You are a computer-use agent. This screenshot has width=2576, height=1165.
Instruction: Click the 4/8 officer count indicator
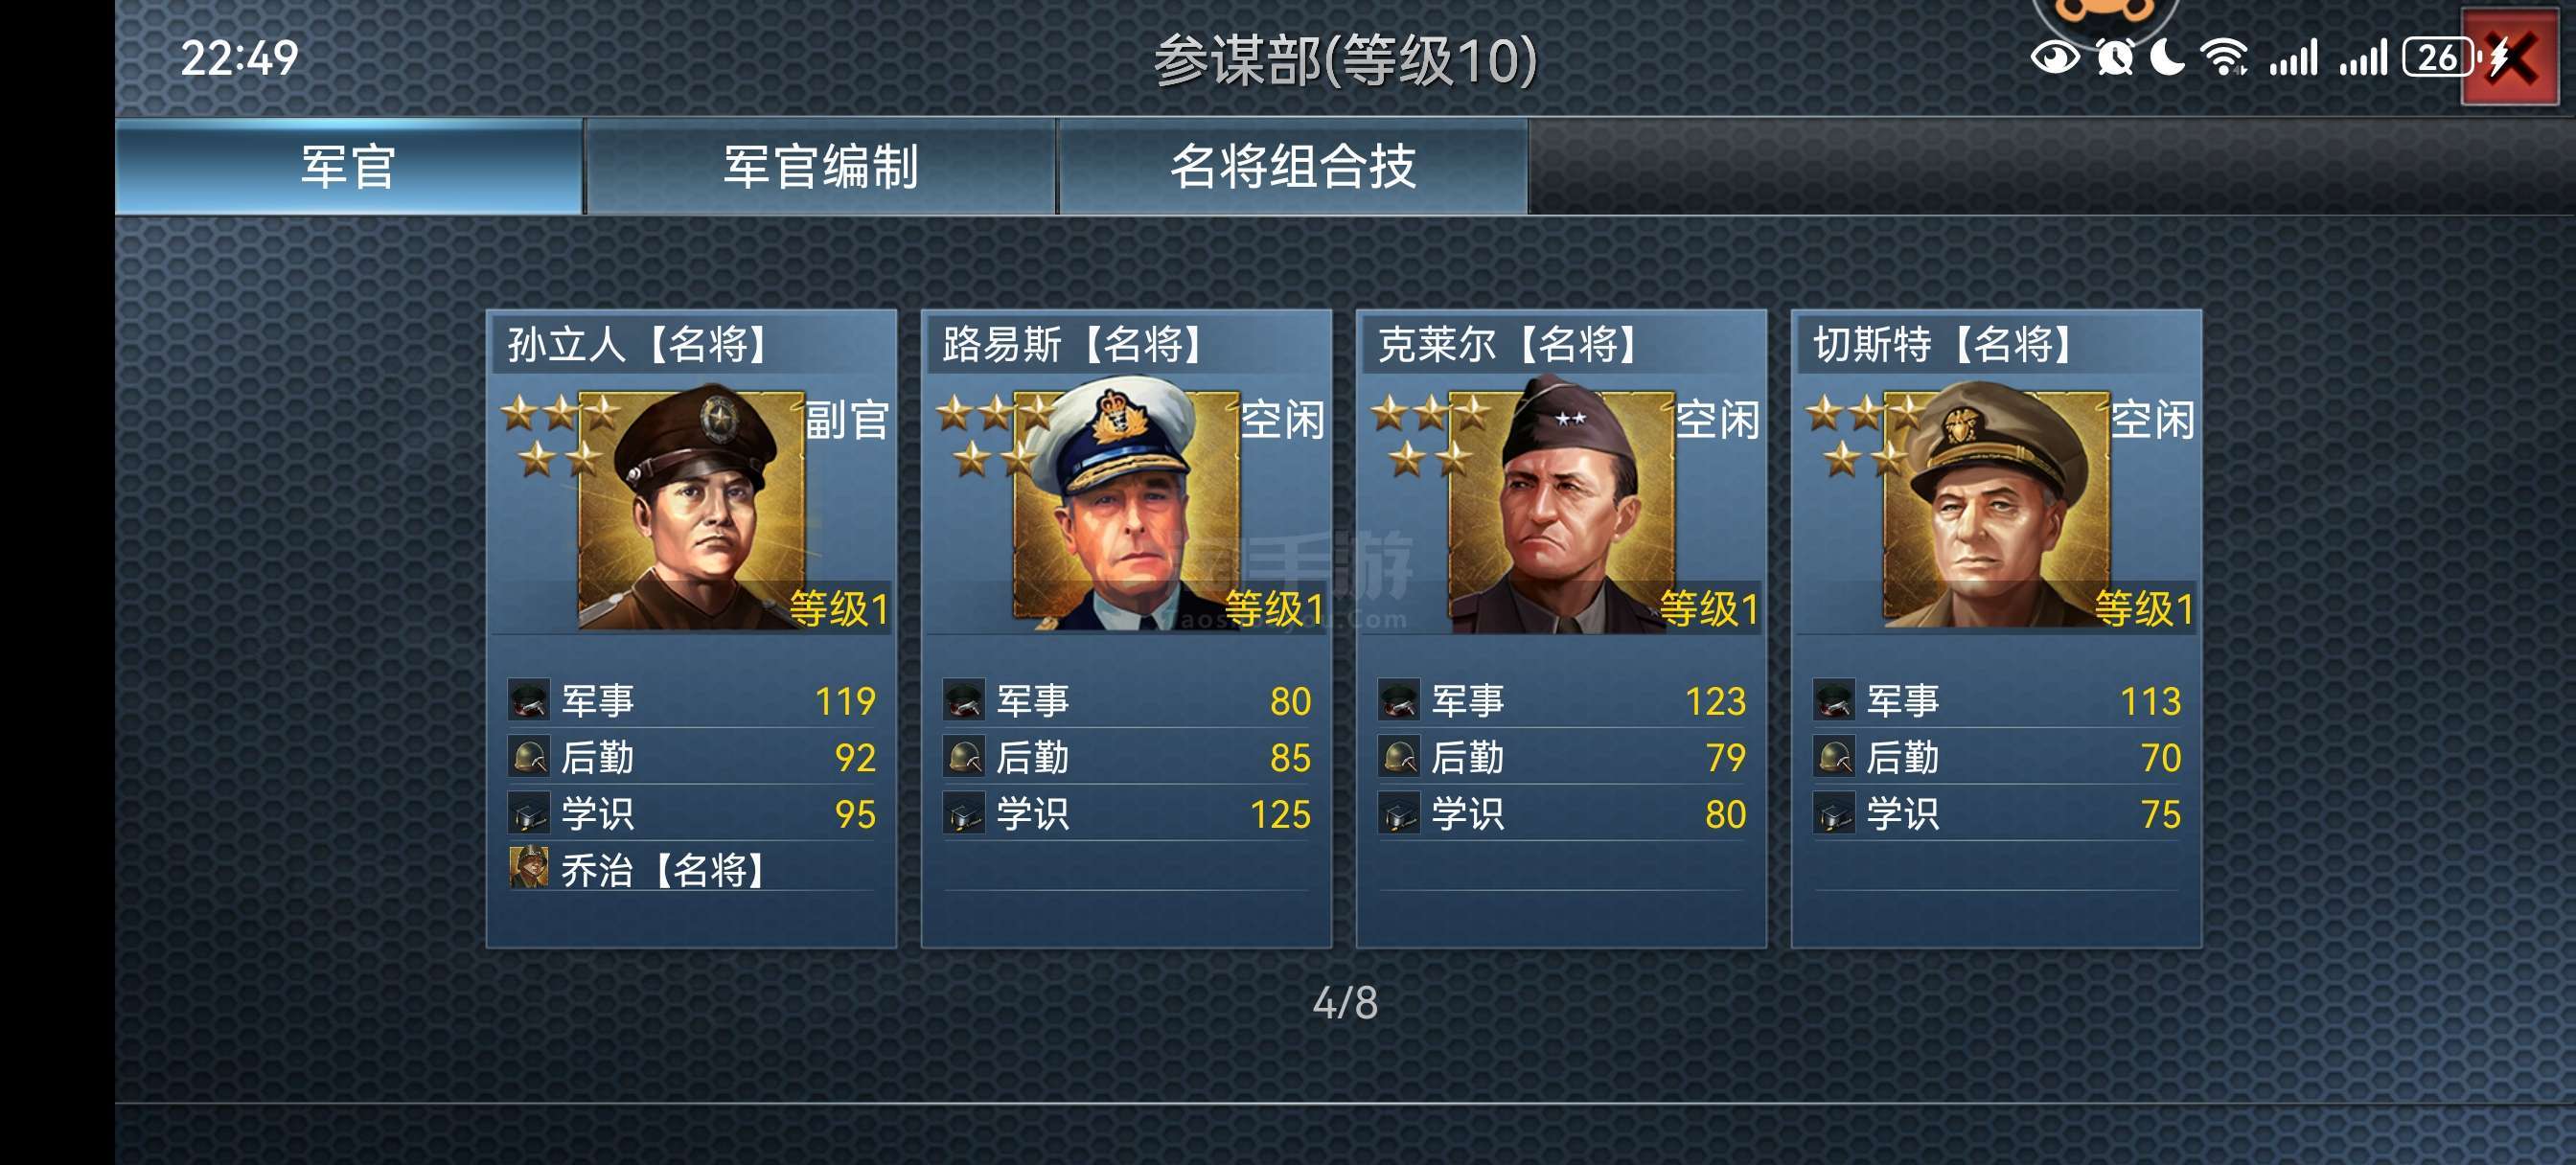pos(1345,1003)
